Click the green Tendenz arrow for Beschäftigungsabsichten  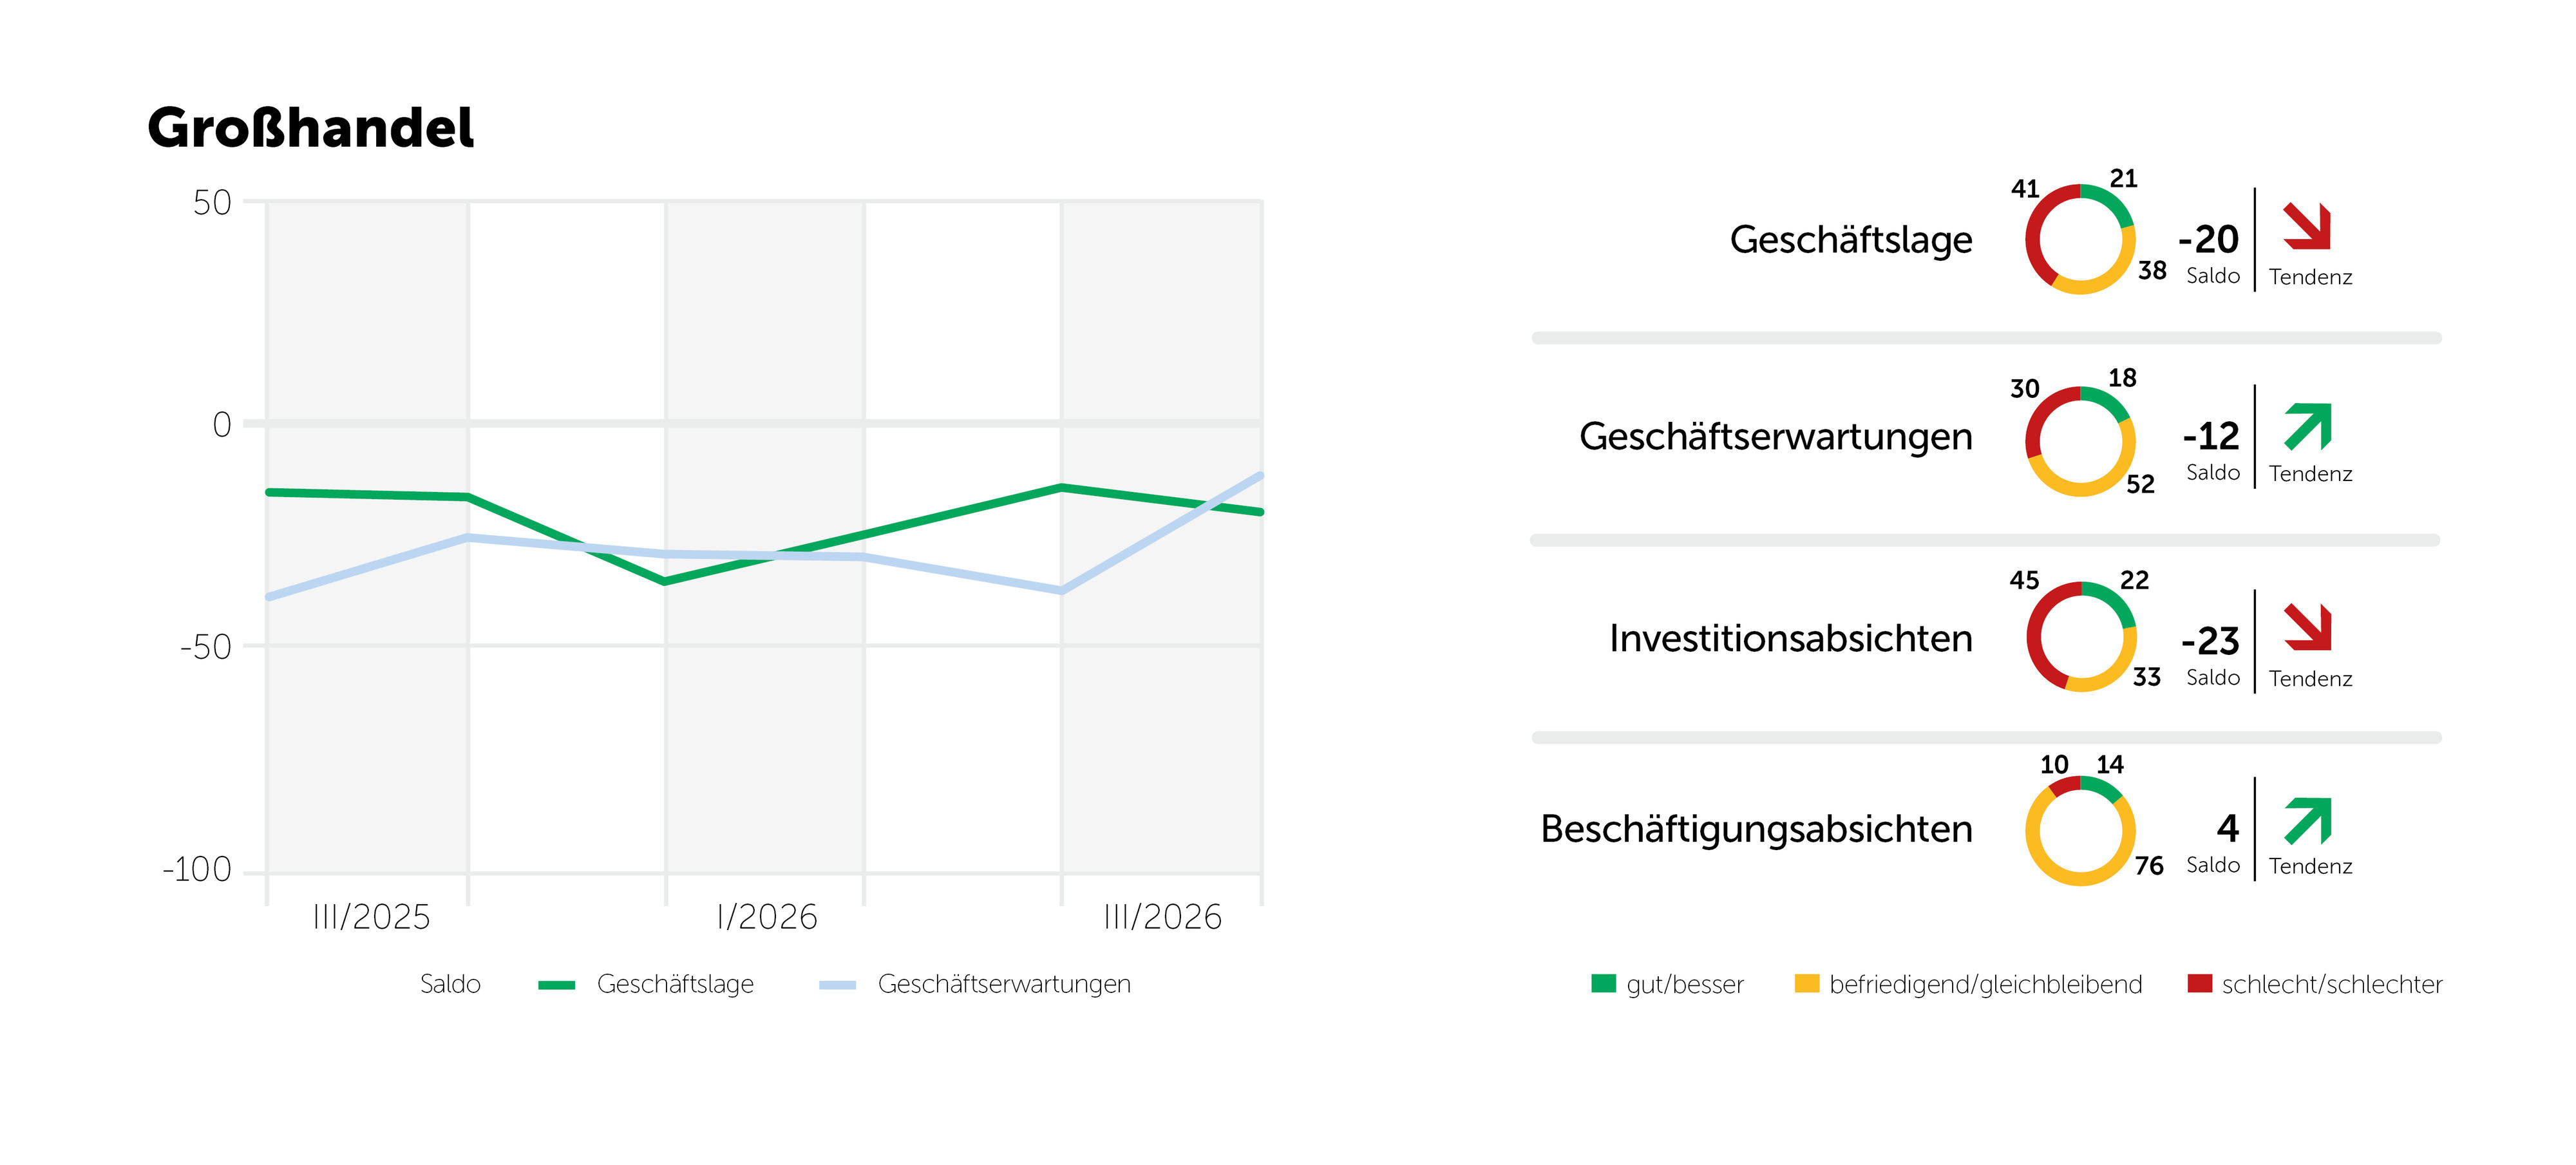[x=2307, y=821]
